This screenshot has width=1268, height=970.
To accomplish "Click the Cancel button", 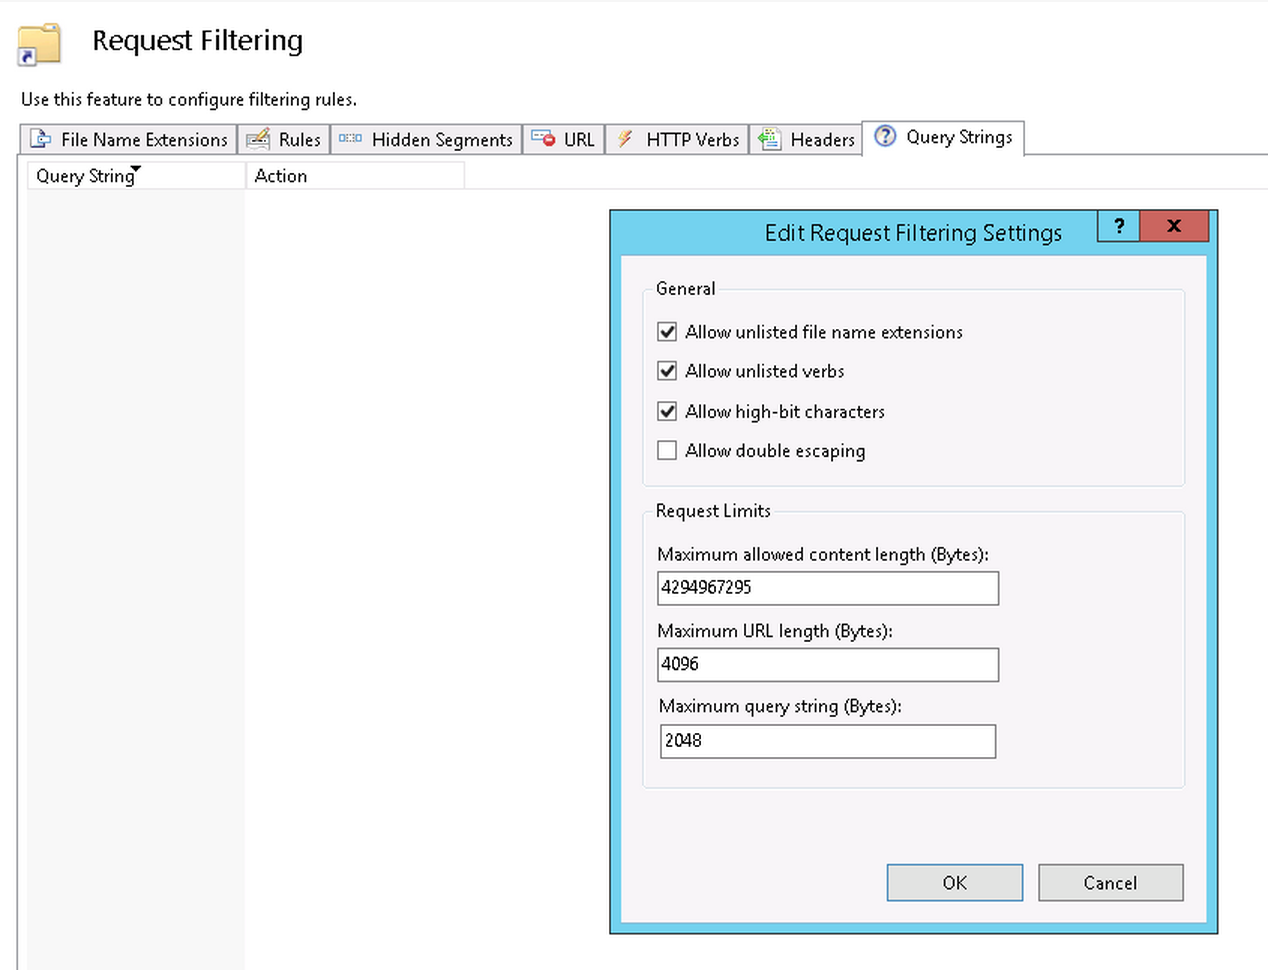I will tap(1110, 882).
